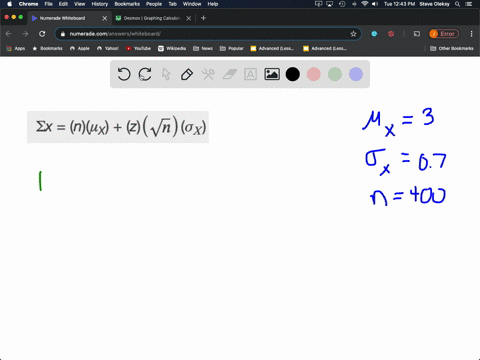Choose the blue pen color
Screen dimensions: 480x360
tap(356, 74)
